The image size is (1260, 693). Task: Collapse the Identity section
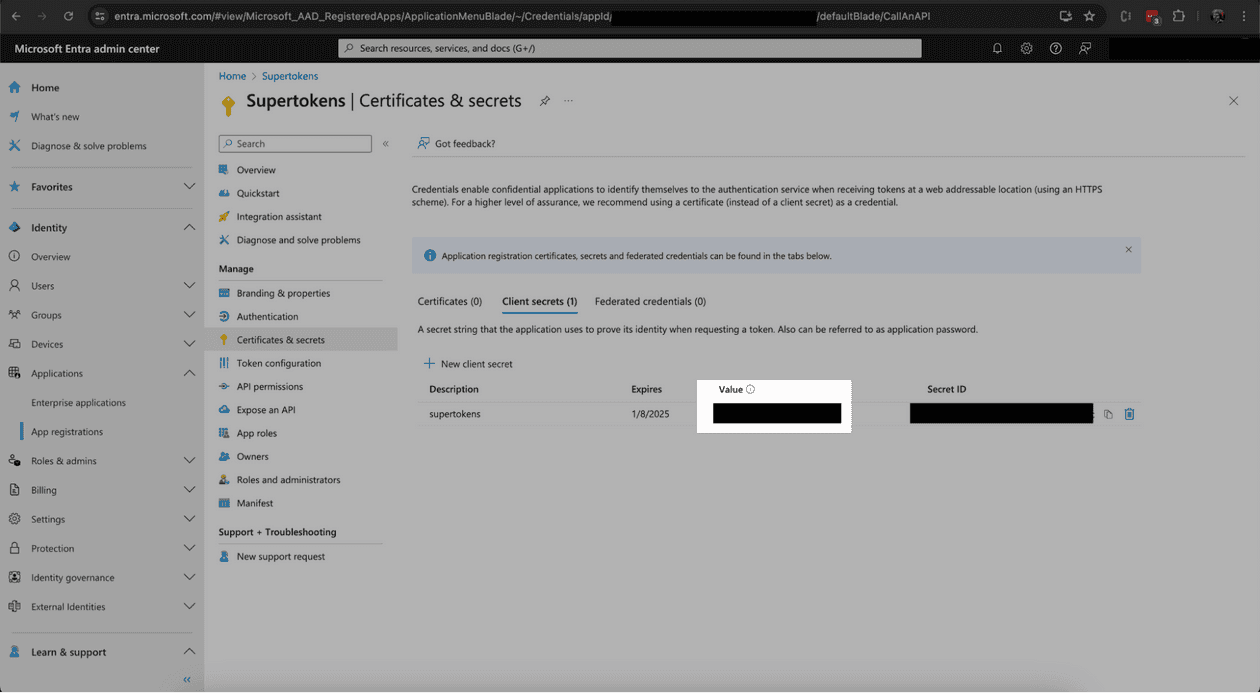pyautogui.click(x=189, y=227)
